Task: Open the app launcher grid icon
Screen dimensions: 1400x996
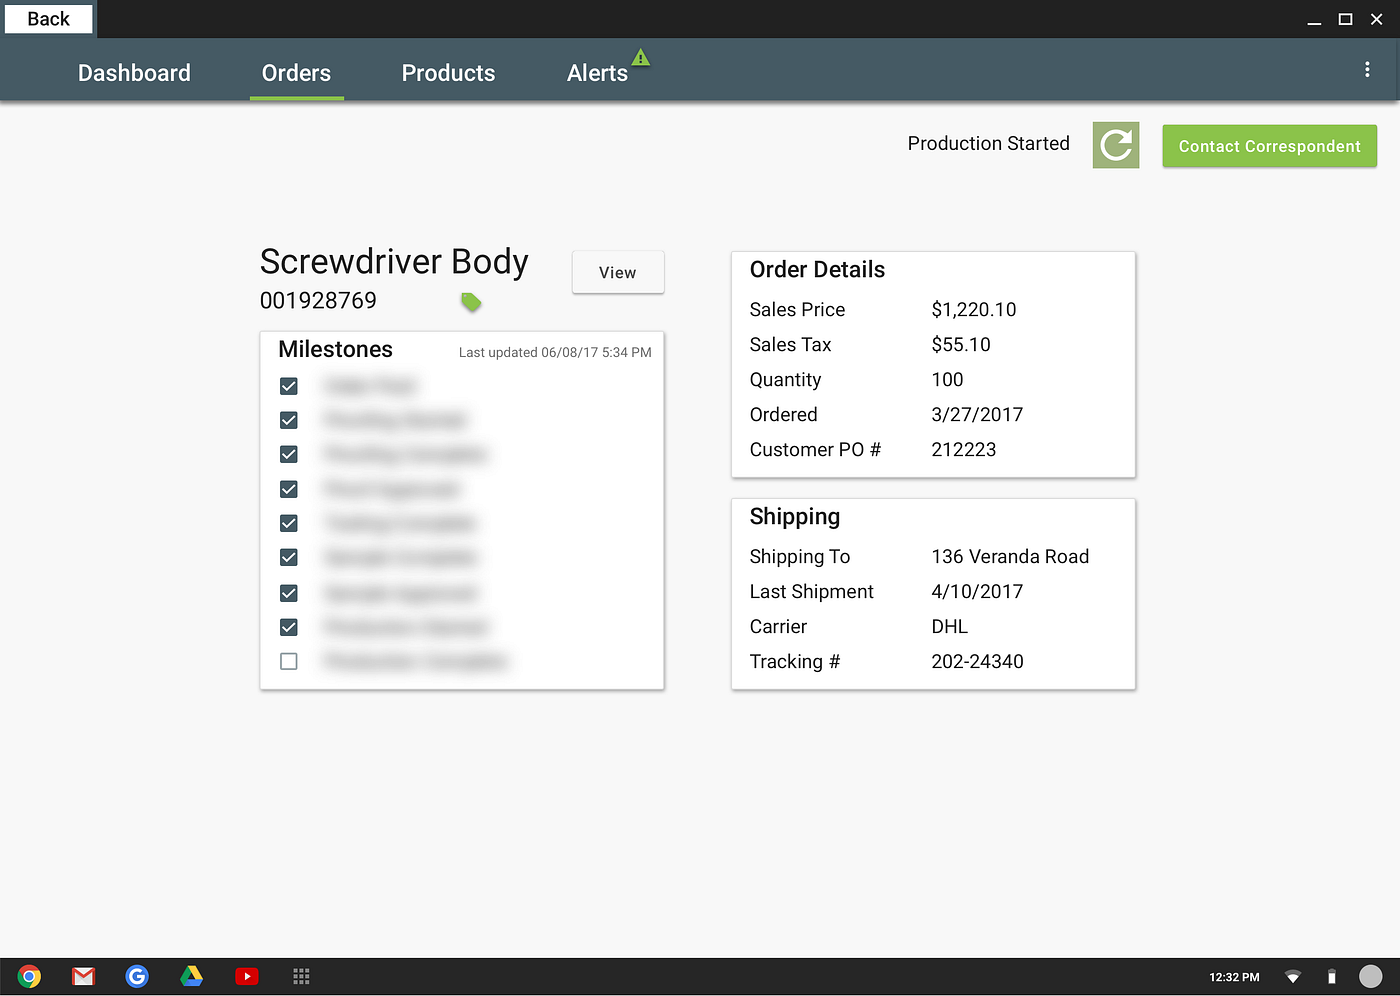Action: (x=301, y=976)
